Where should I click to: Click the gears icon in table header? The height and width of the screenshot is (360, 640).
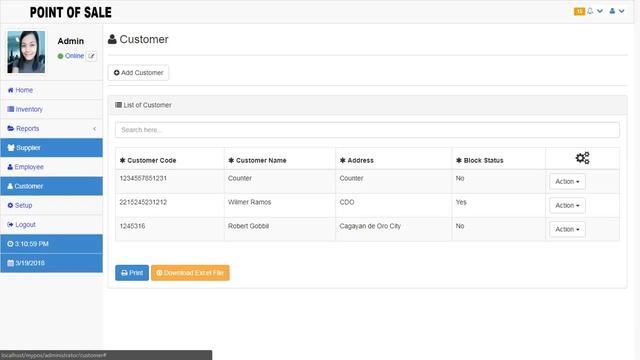tap(582, 158)
